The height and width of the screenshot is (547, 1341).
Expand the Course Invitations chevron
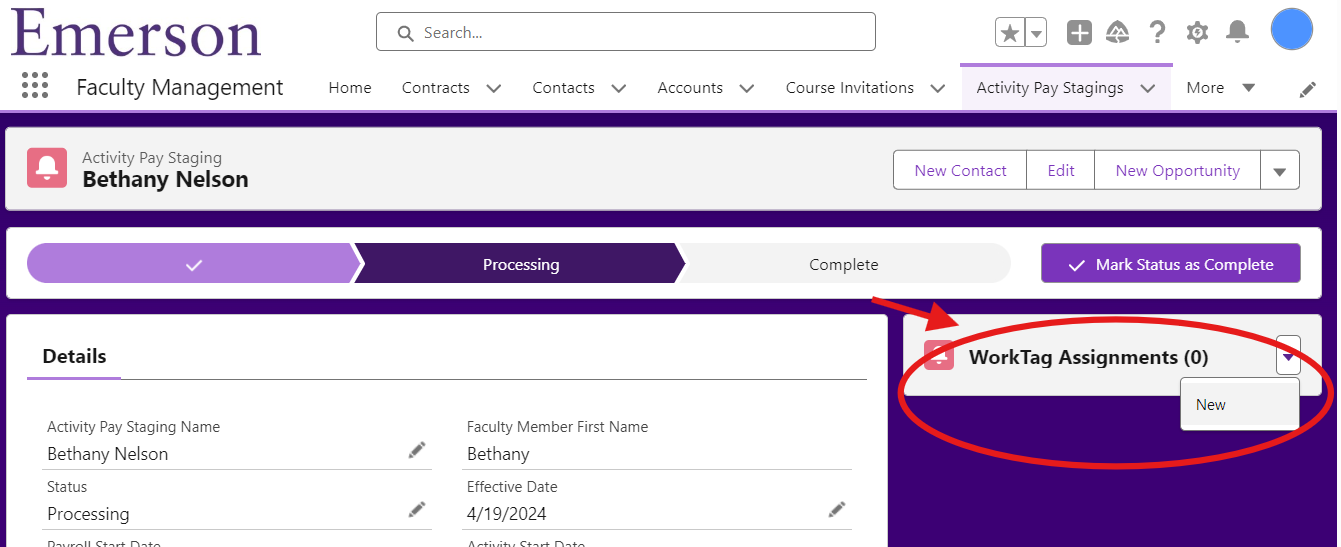click(x=937, y=88)
